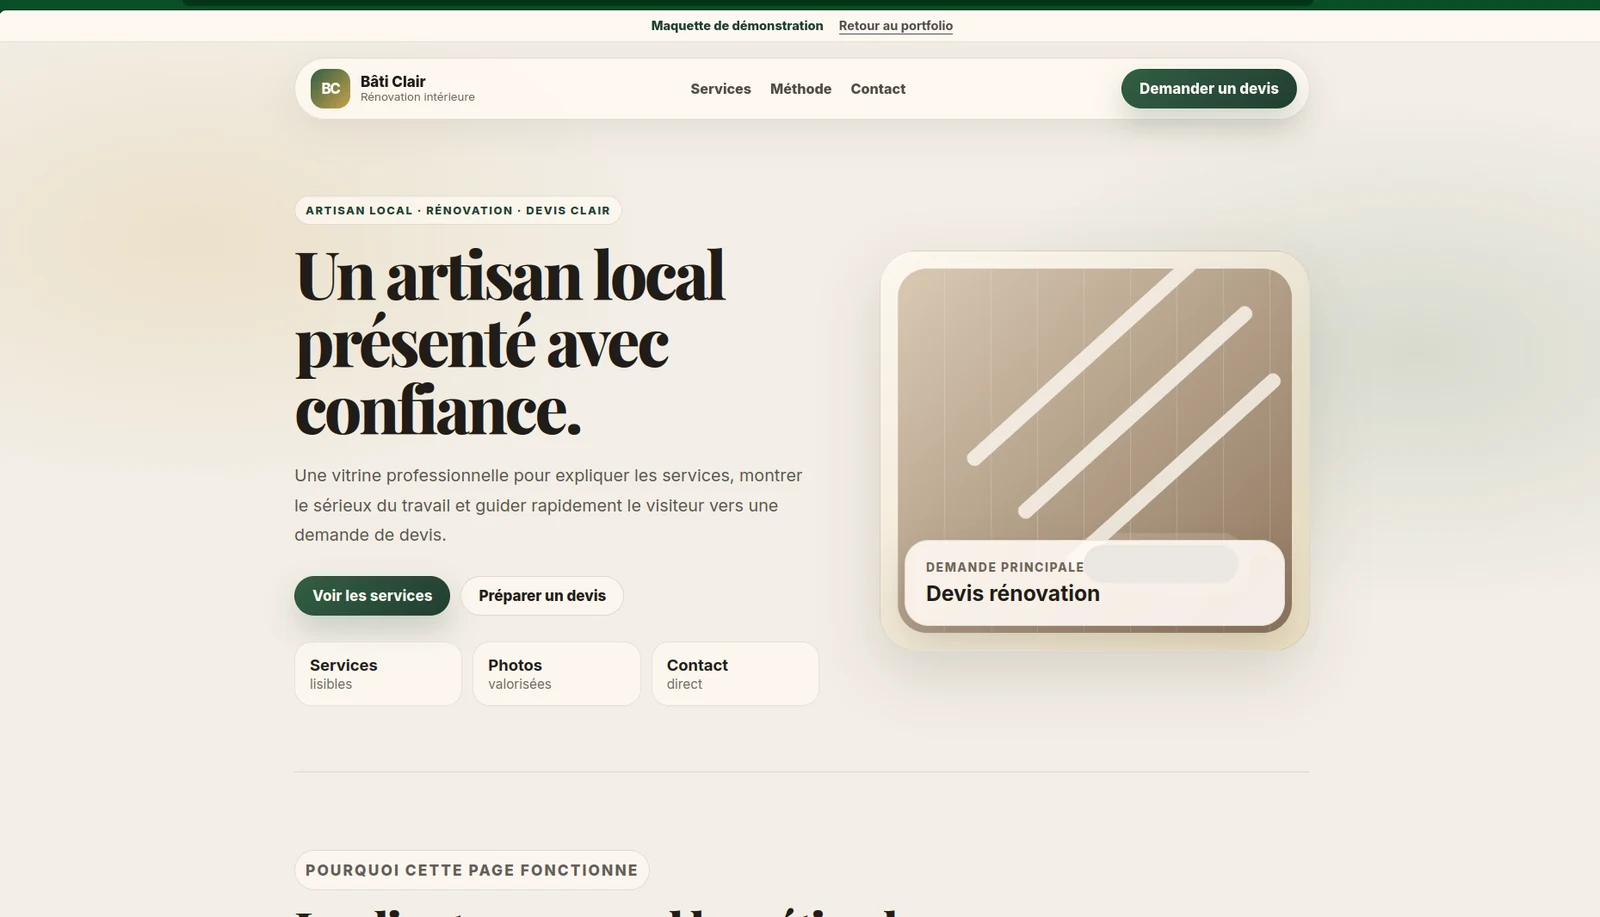Click the Rénovation intérieure subtitle
The width and height of the screenshot is (1600, 917).
(x=417, y=97)
